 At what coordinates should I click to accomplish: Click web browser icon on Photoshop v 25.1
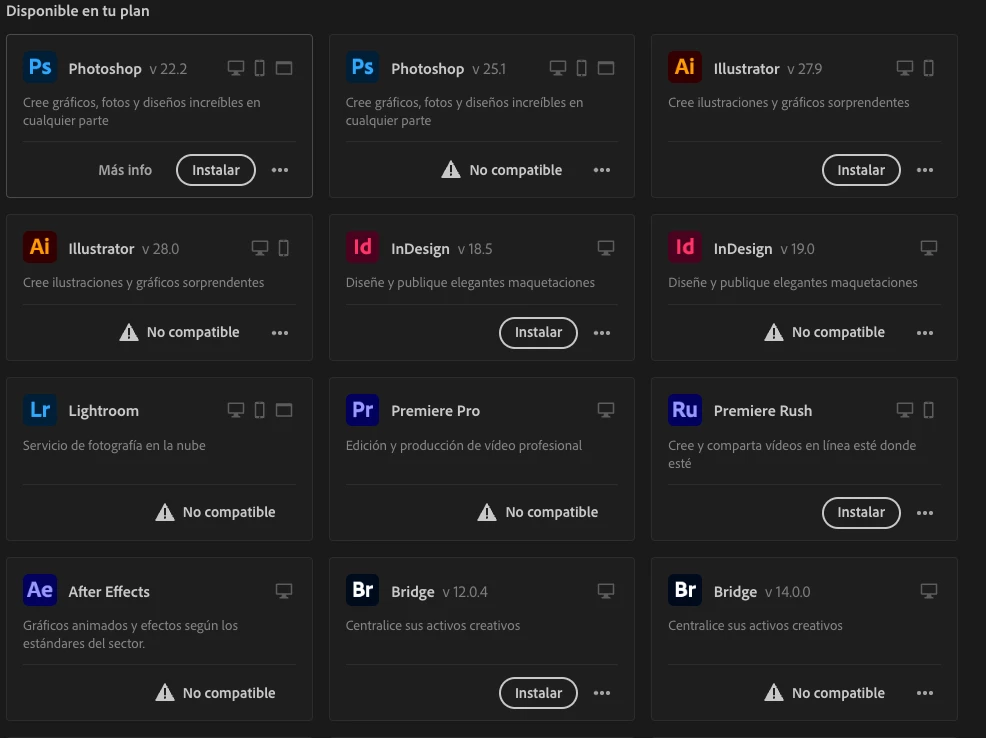click(x=606, y=68)
